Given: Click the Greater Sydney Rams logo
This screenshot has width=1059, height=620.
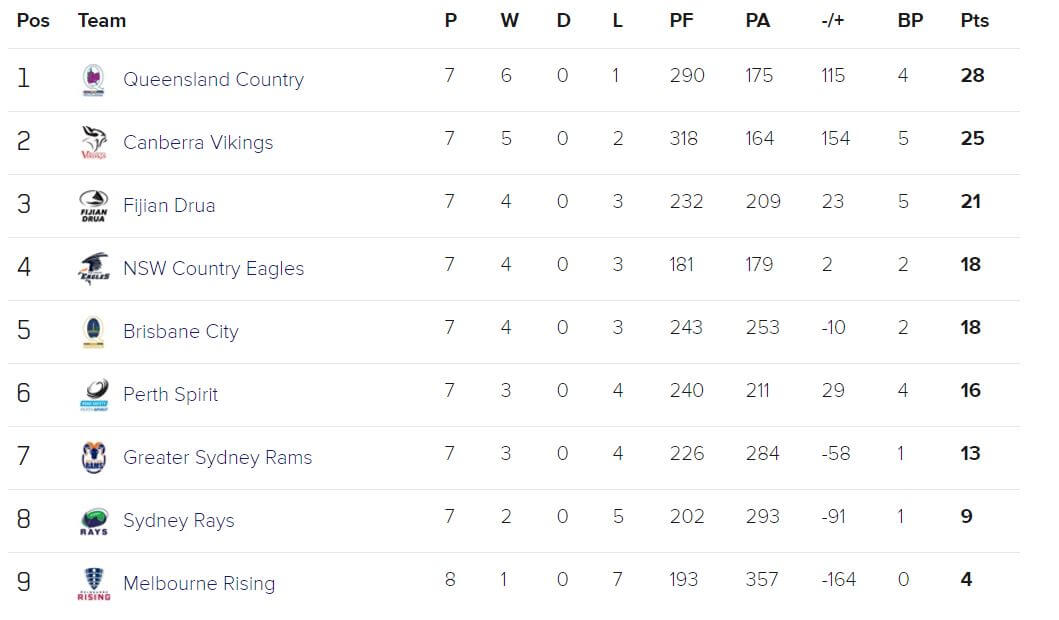Looking at the screenshot, I should pos(93,457).
